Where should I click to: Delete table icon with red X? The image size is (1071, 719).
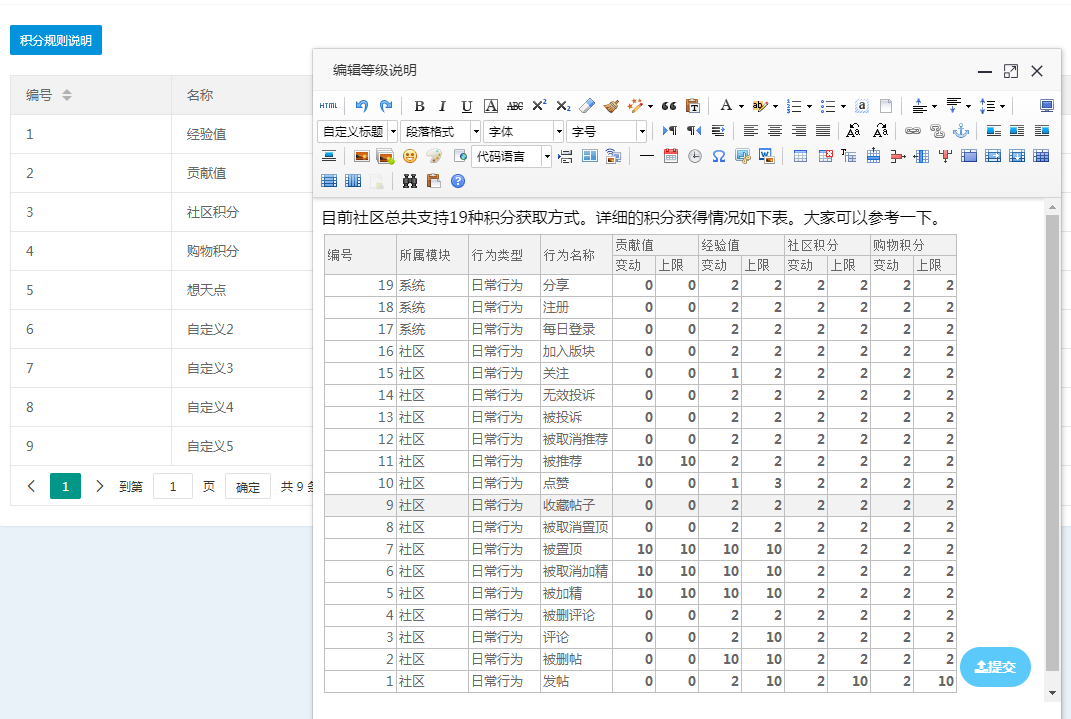click(x=825, y=156)
